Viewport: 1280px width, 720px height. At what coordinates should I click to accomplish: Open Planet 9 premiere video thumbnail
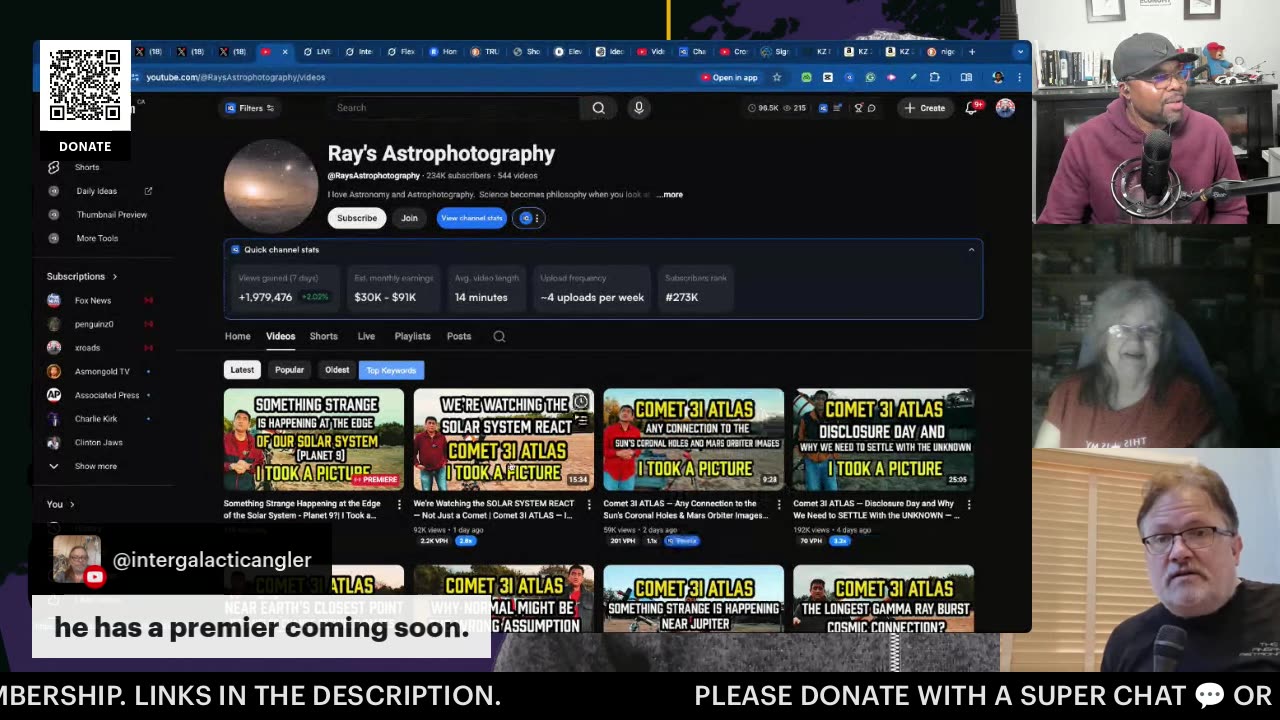[x=314, y=439]
